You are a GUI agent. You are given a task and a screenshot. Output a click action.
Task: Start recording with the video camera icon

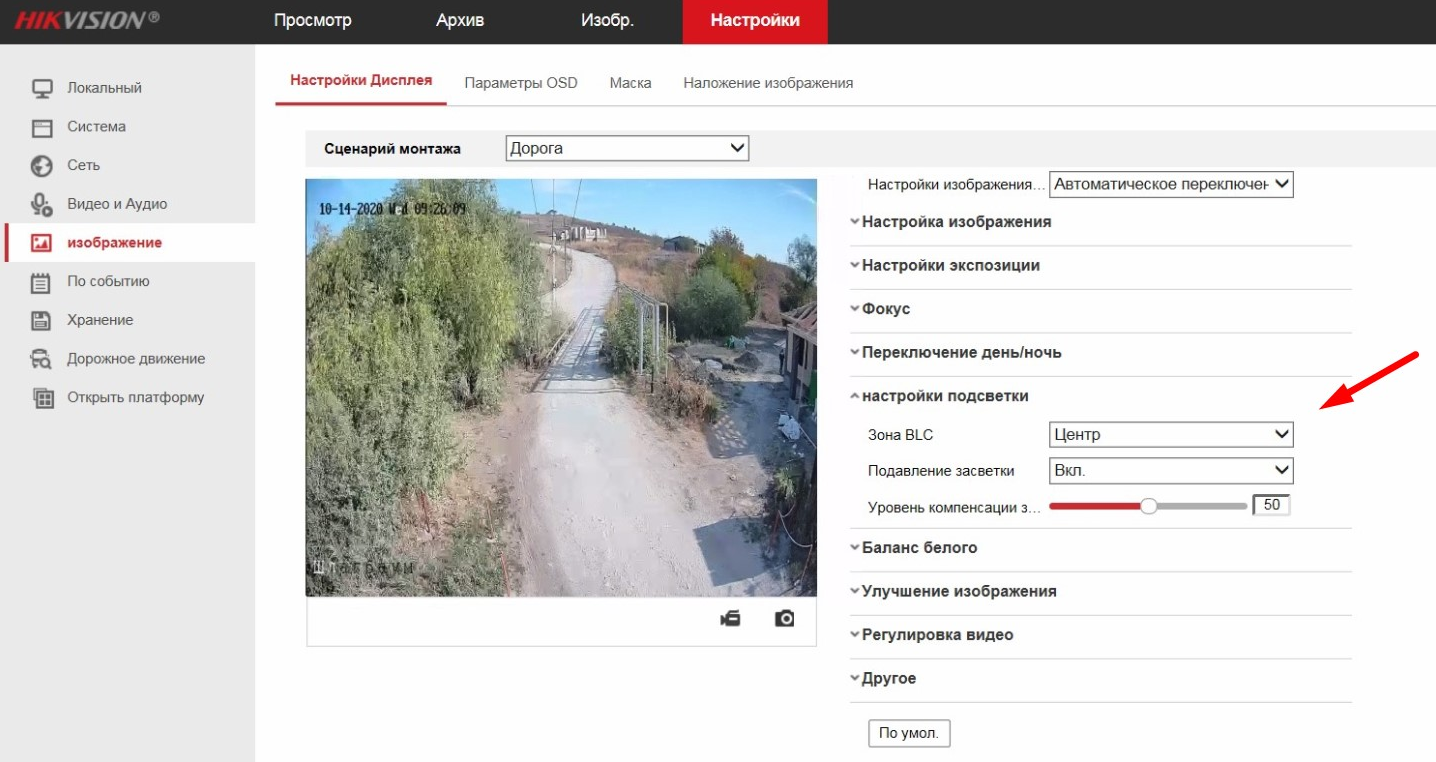[731, 619]
